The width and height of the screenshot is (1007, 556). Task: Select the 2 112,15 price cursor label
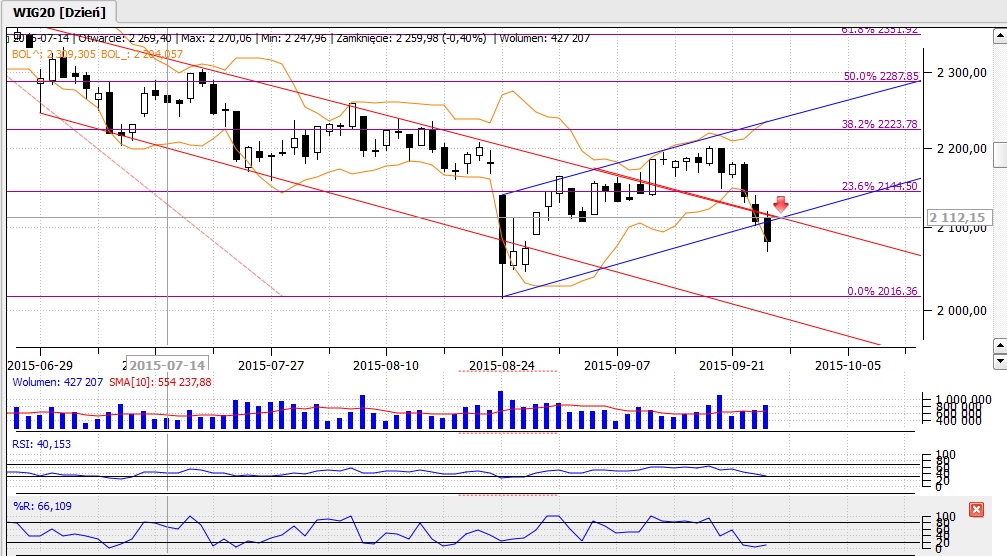pyautogui.click(x=960, y=218)
